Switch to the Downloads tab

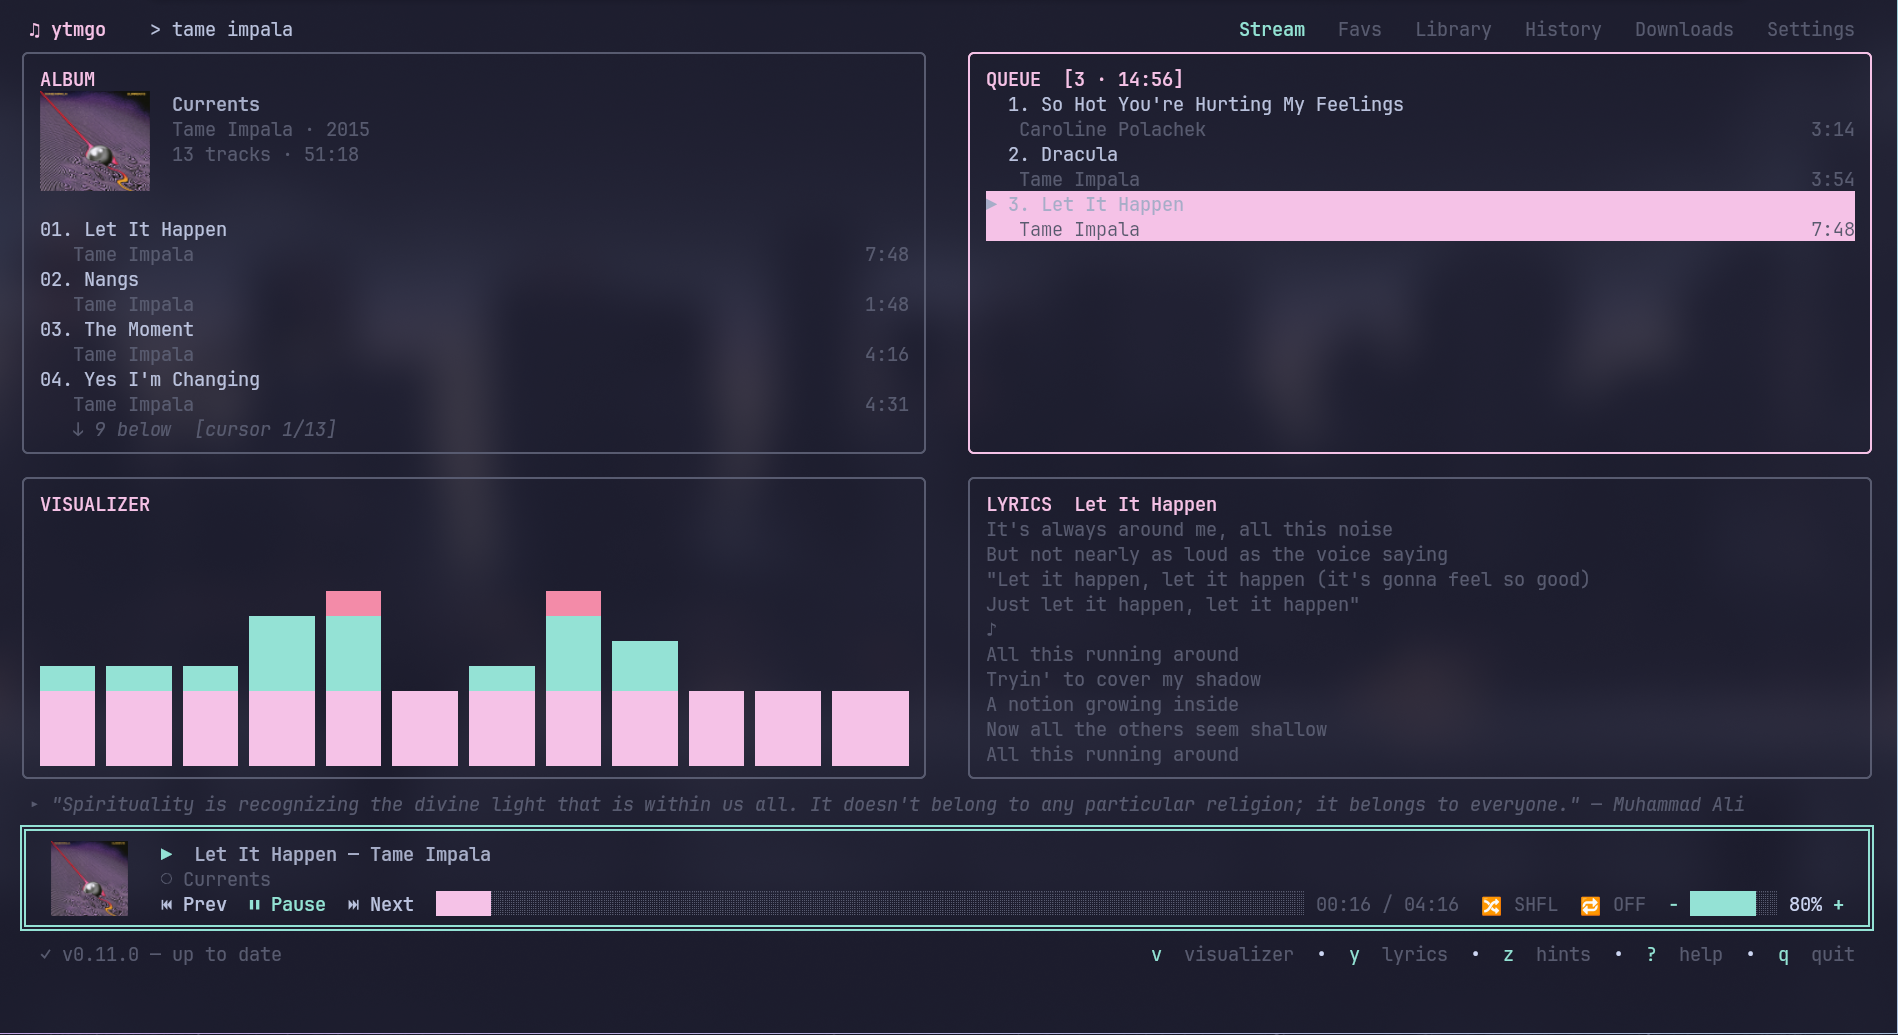point(1684,30)
